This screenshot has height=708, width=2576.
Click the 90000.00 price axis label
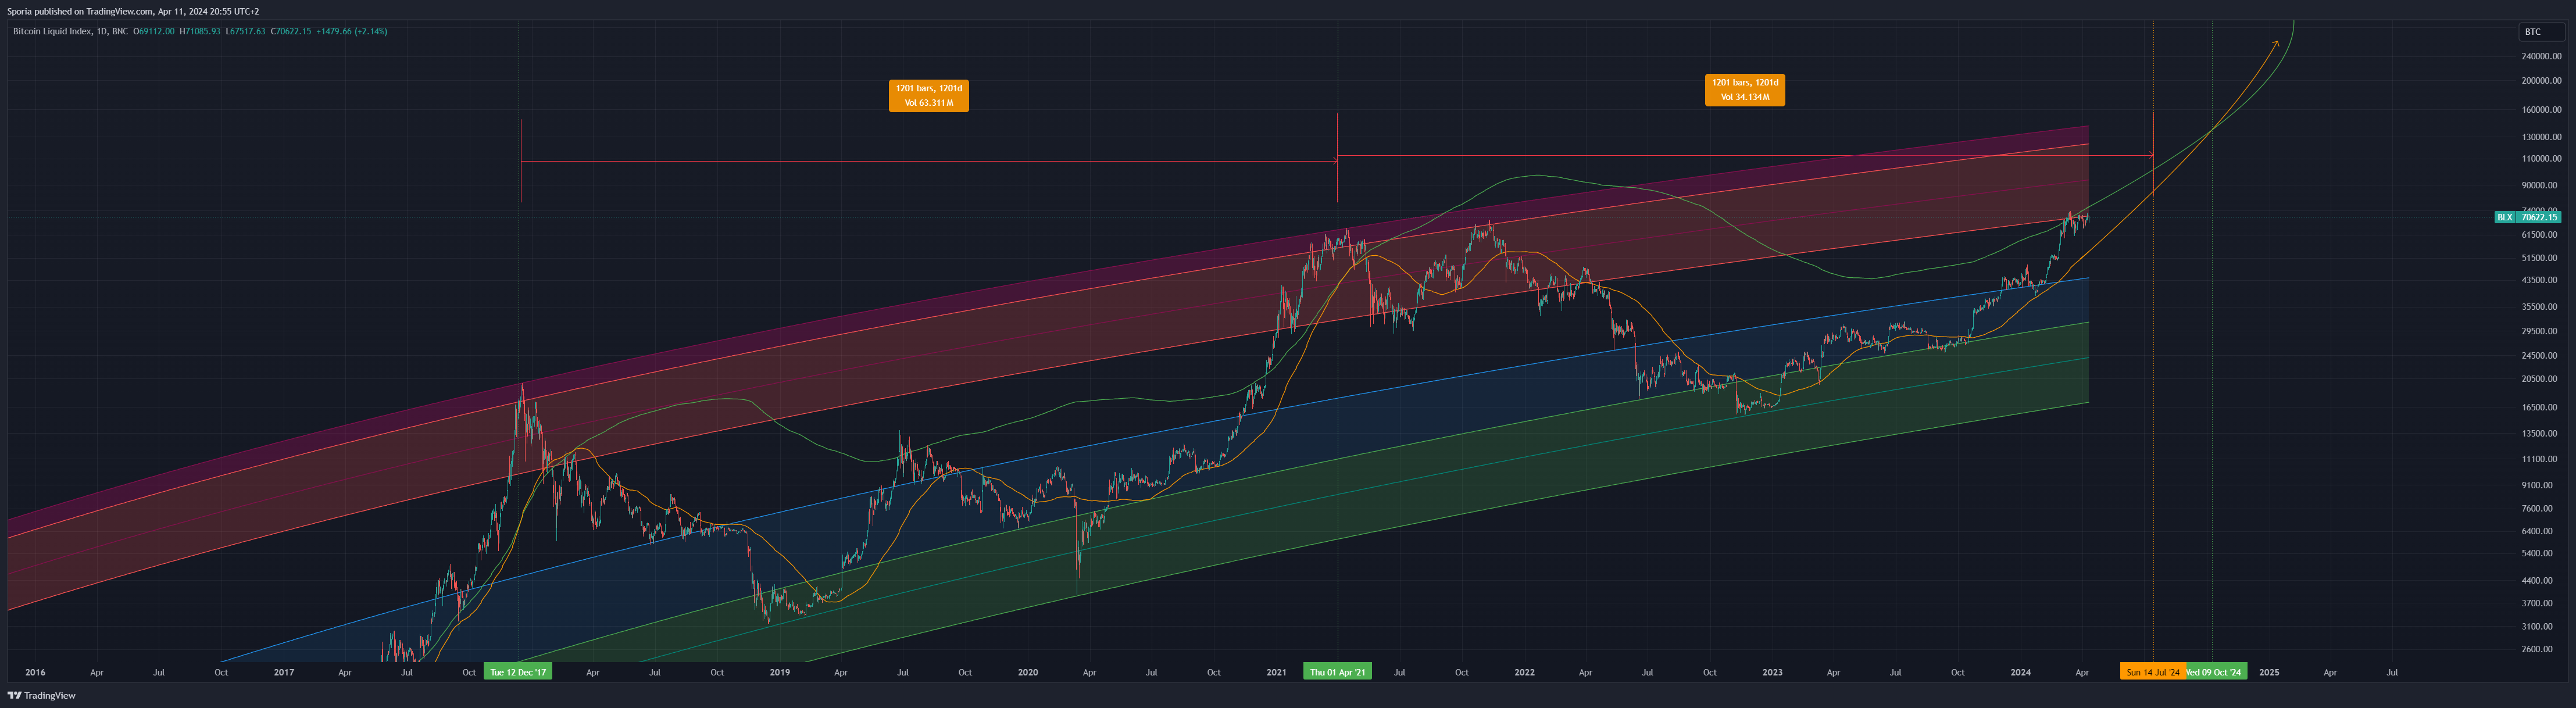point(2541,185)
